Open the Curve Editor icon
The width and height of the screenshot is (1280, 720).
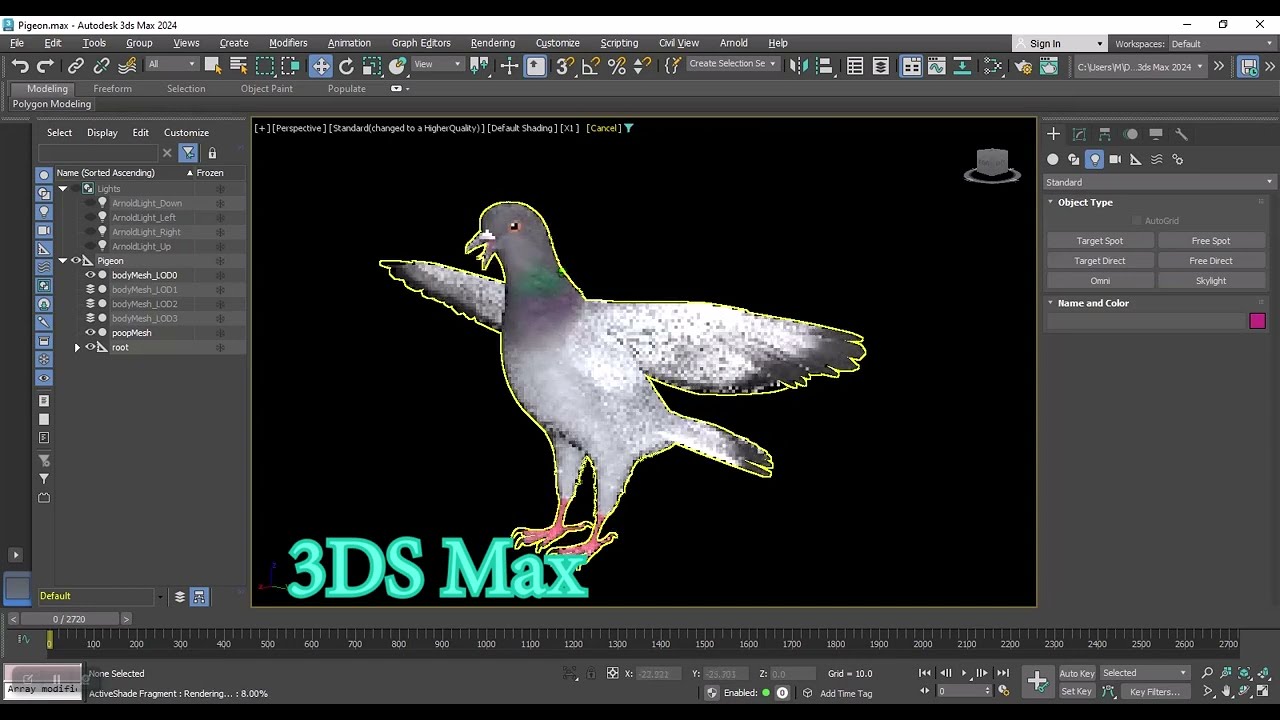937,66
